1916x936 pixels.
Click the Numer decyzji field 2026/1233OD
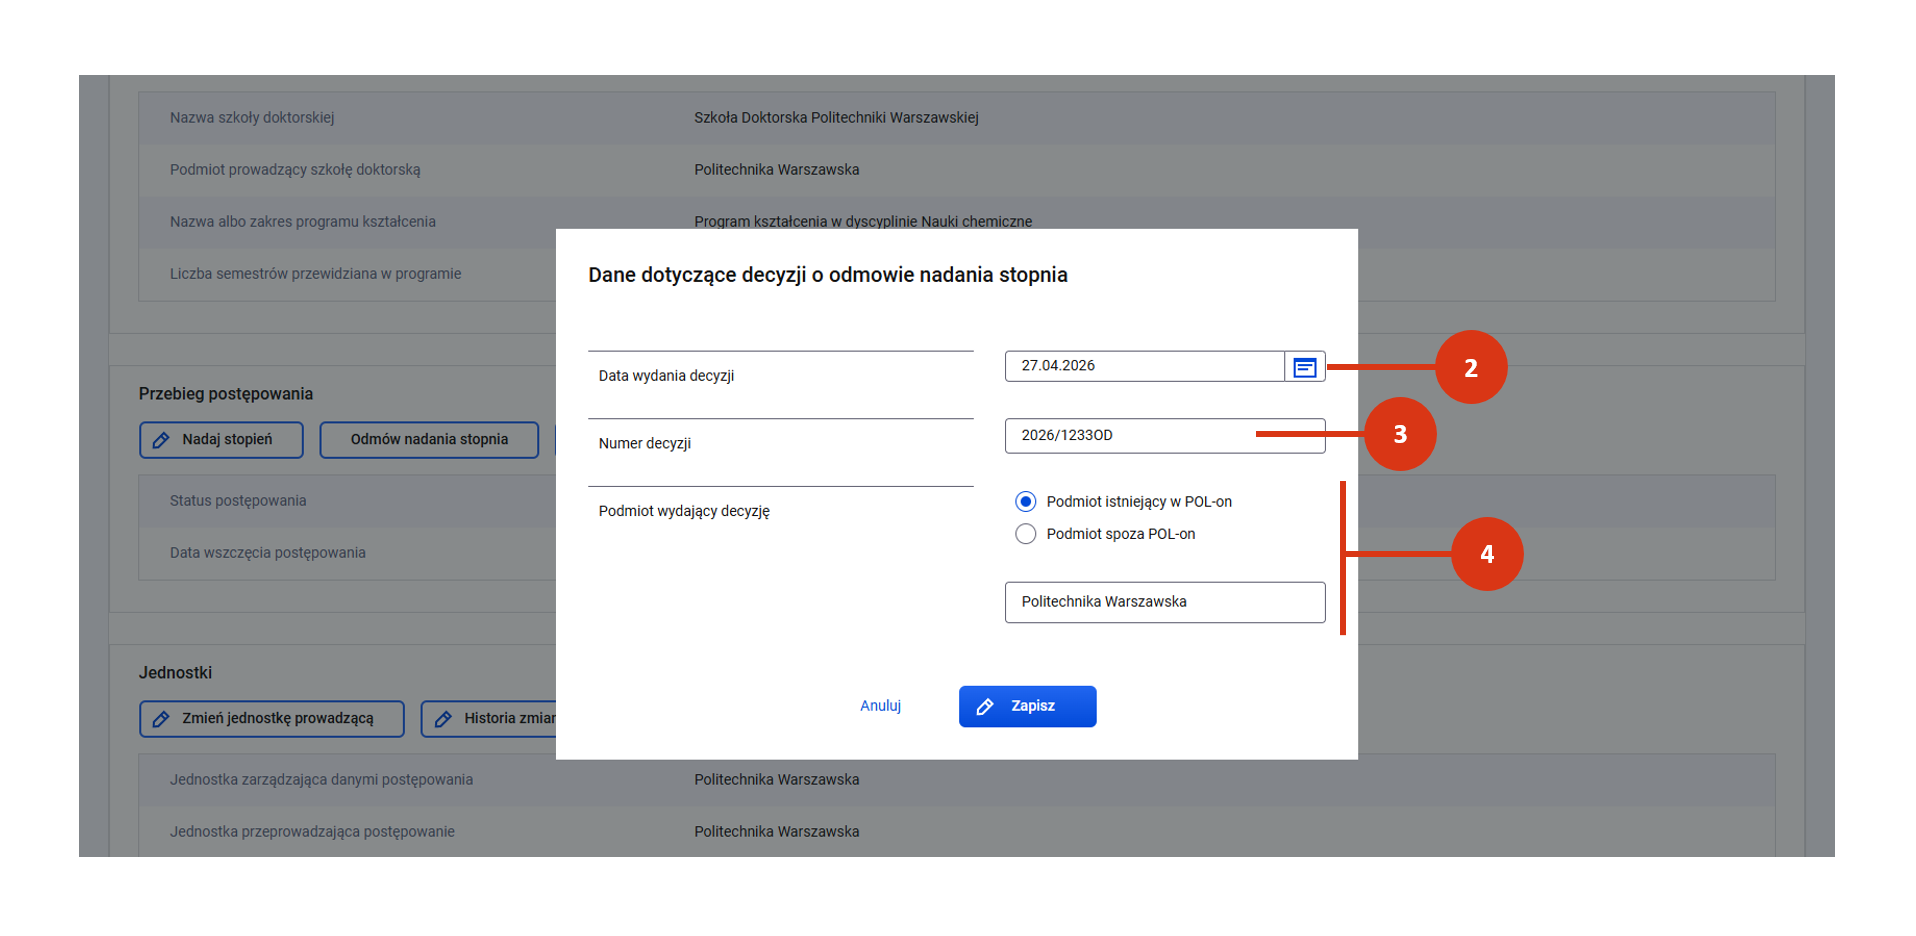tap(1130, 436)
